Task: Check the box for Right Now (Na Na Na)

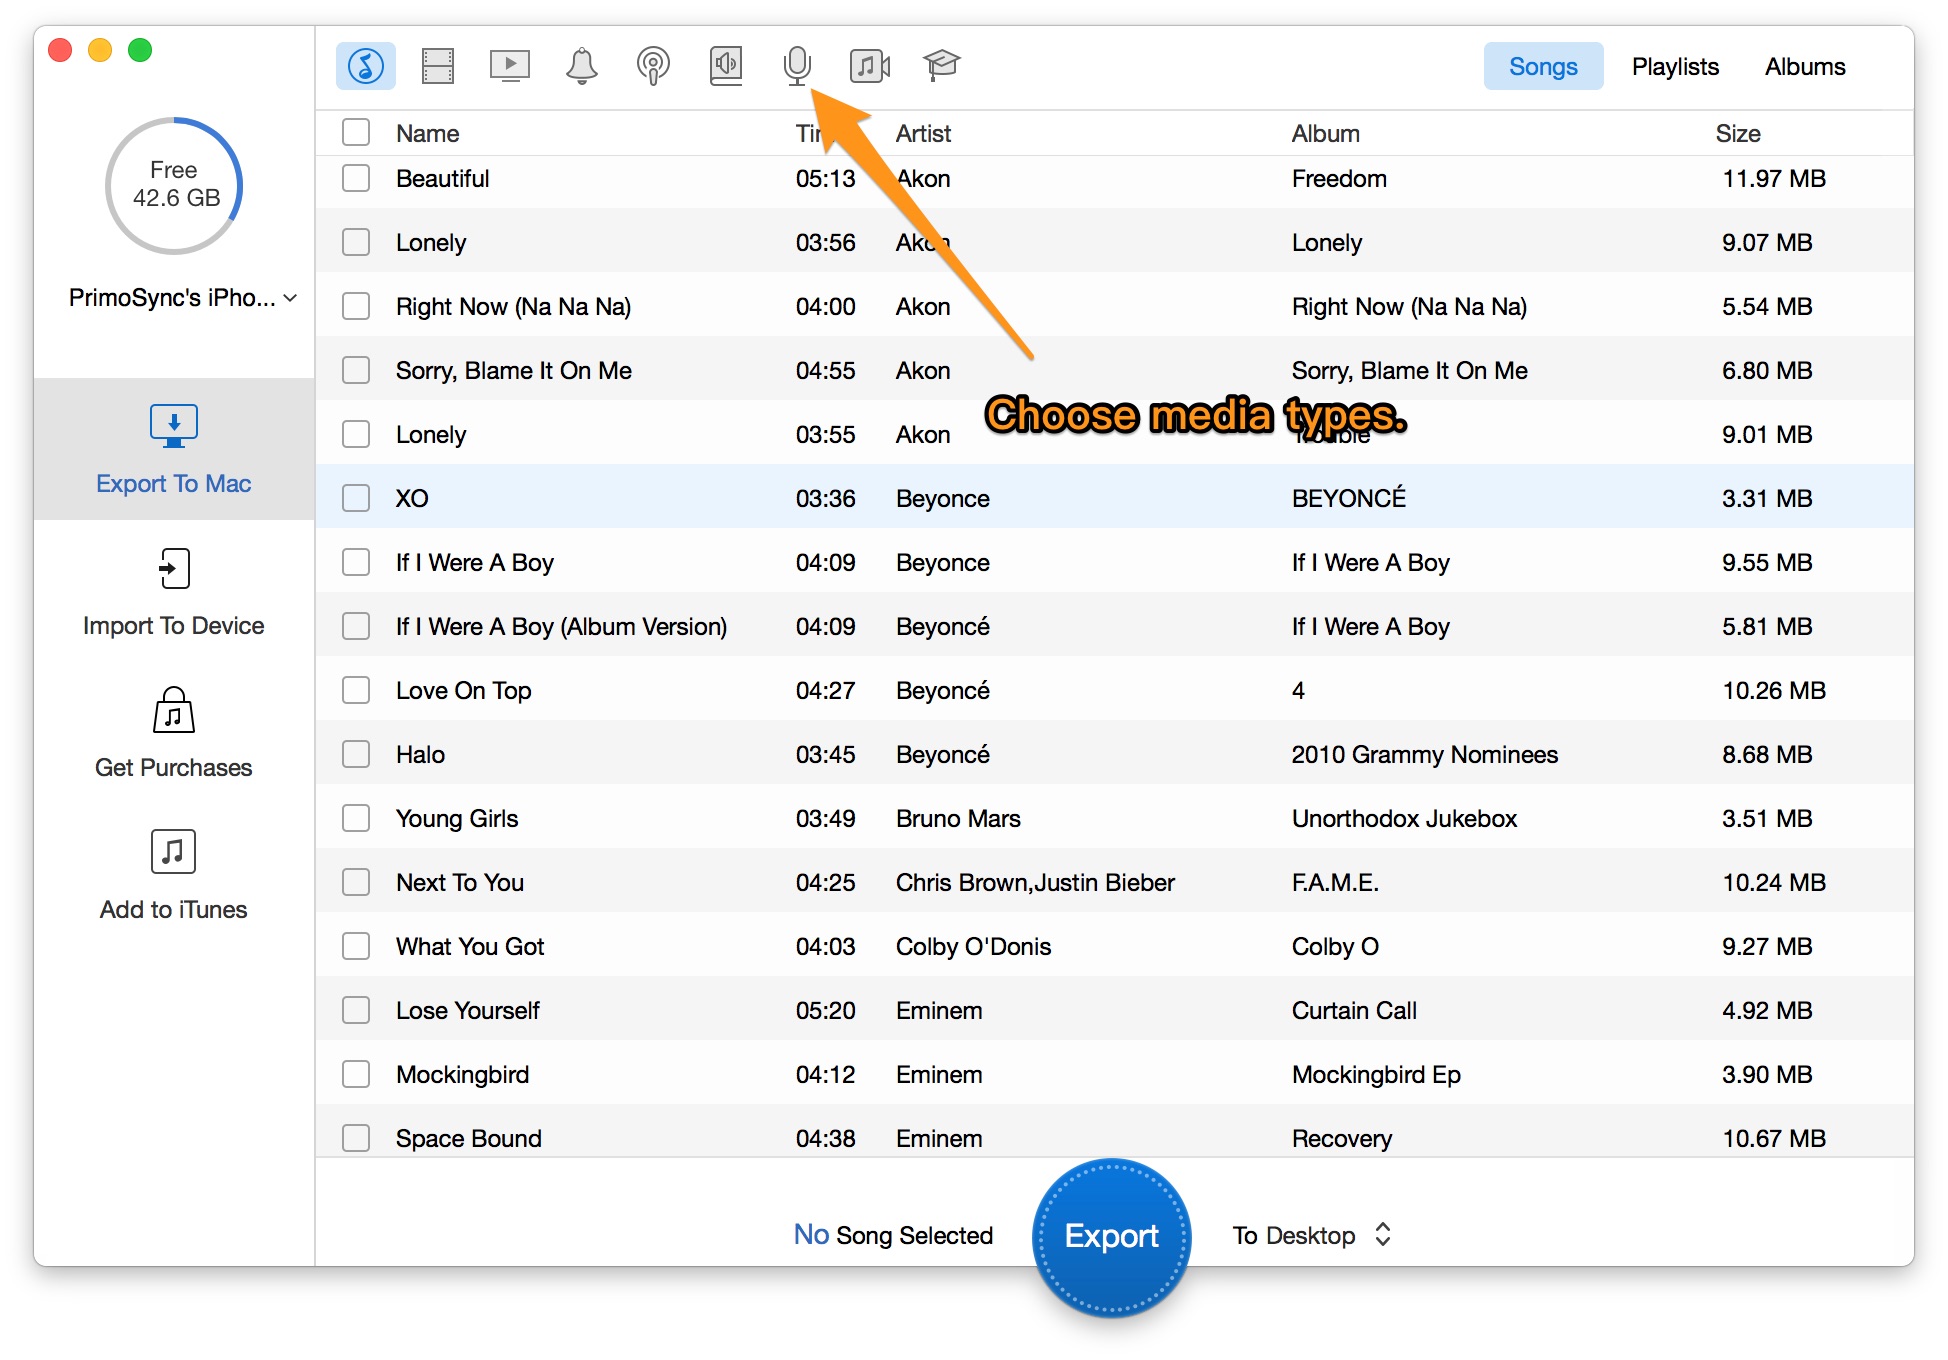Action: [x=356, y=306]
